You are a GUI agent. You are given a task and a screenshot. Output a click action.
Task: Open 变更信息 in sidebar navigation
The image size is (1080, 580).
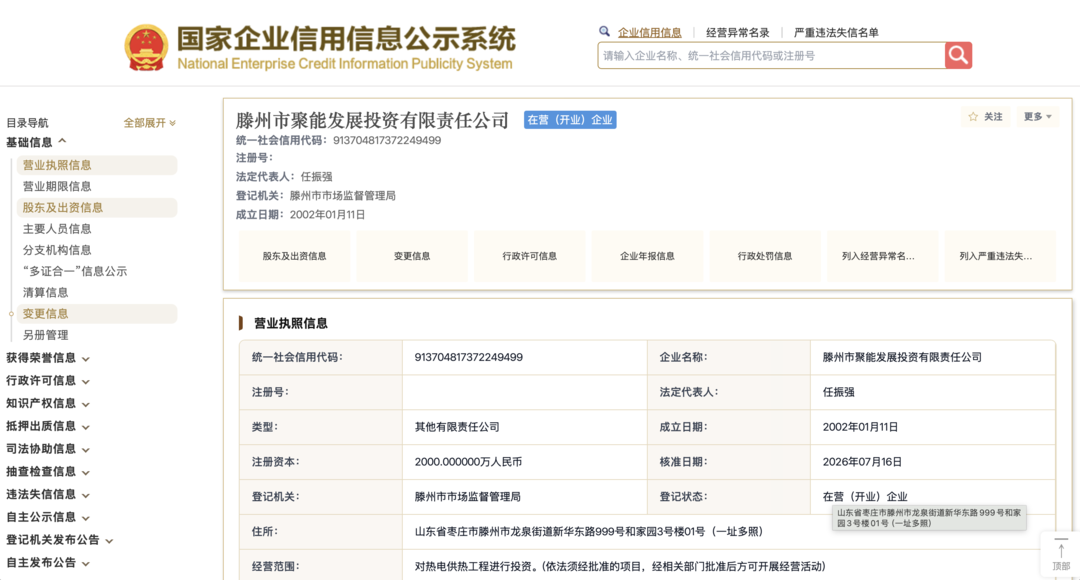point(96,314)
